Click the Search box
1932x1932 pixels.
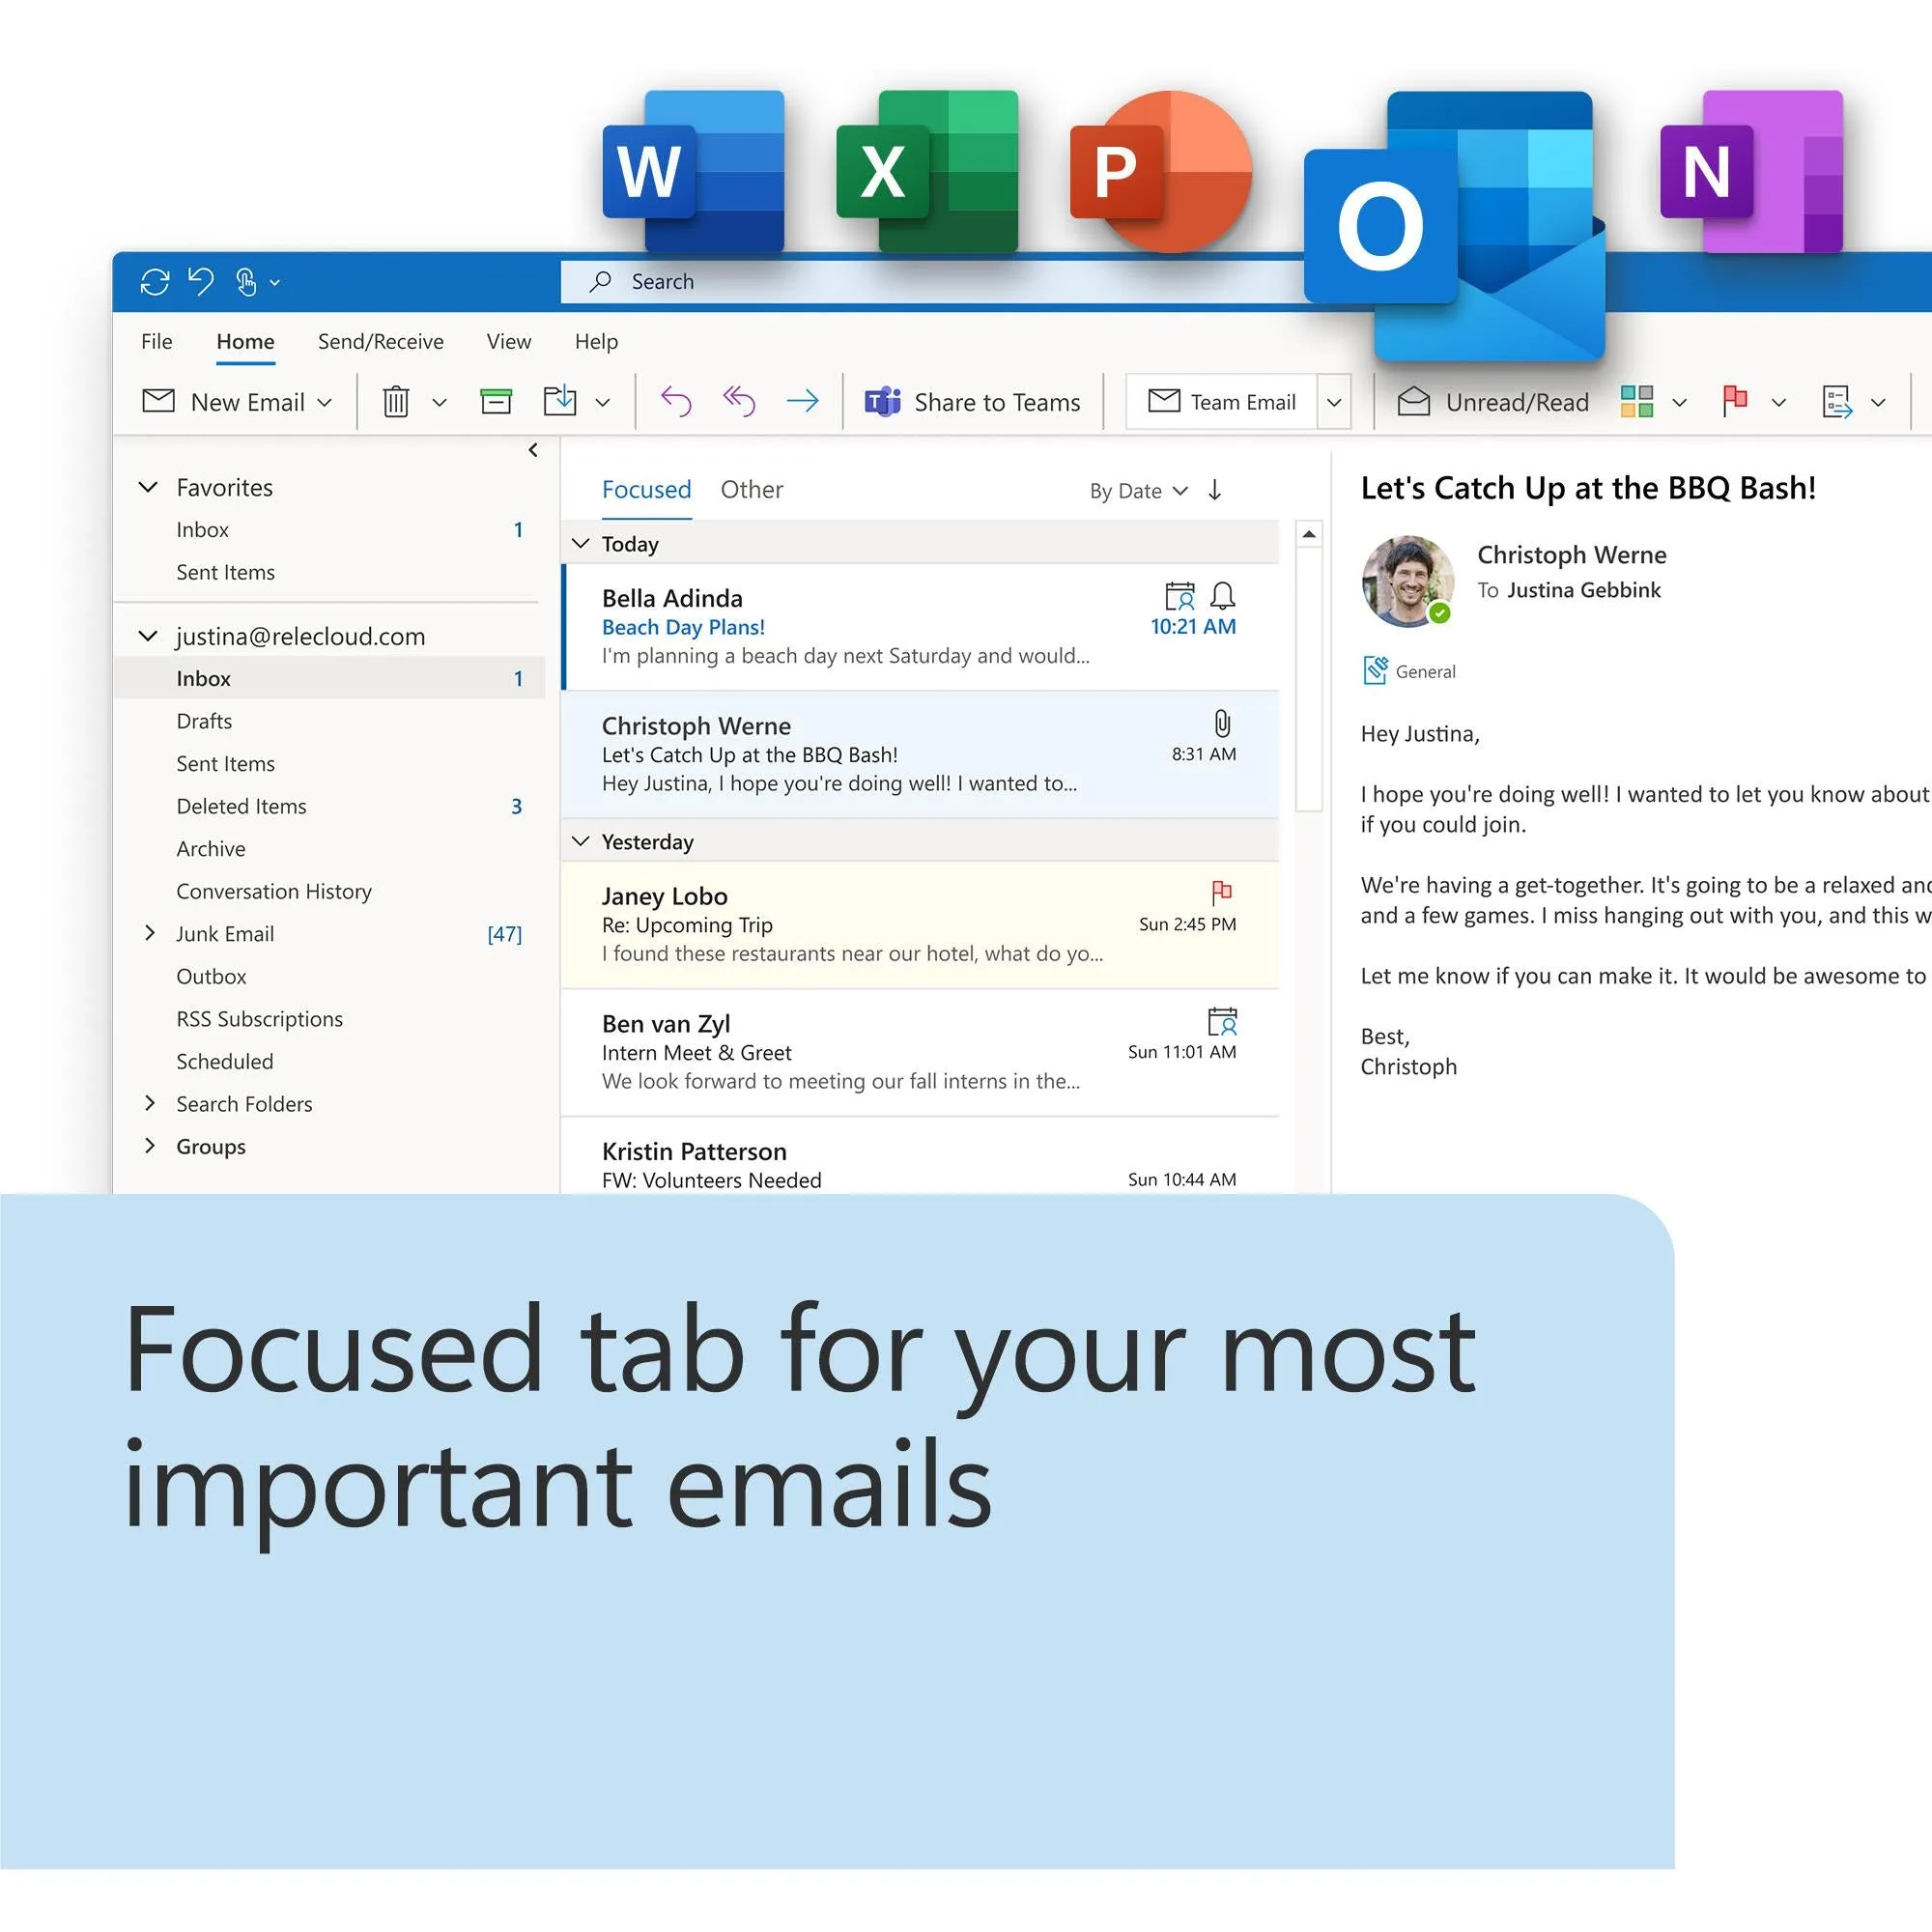point(930,282)
